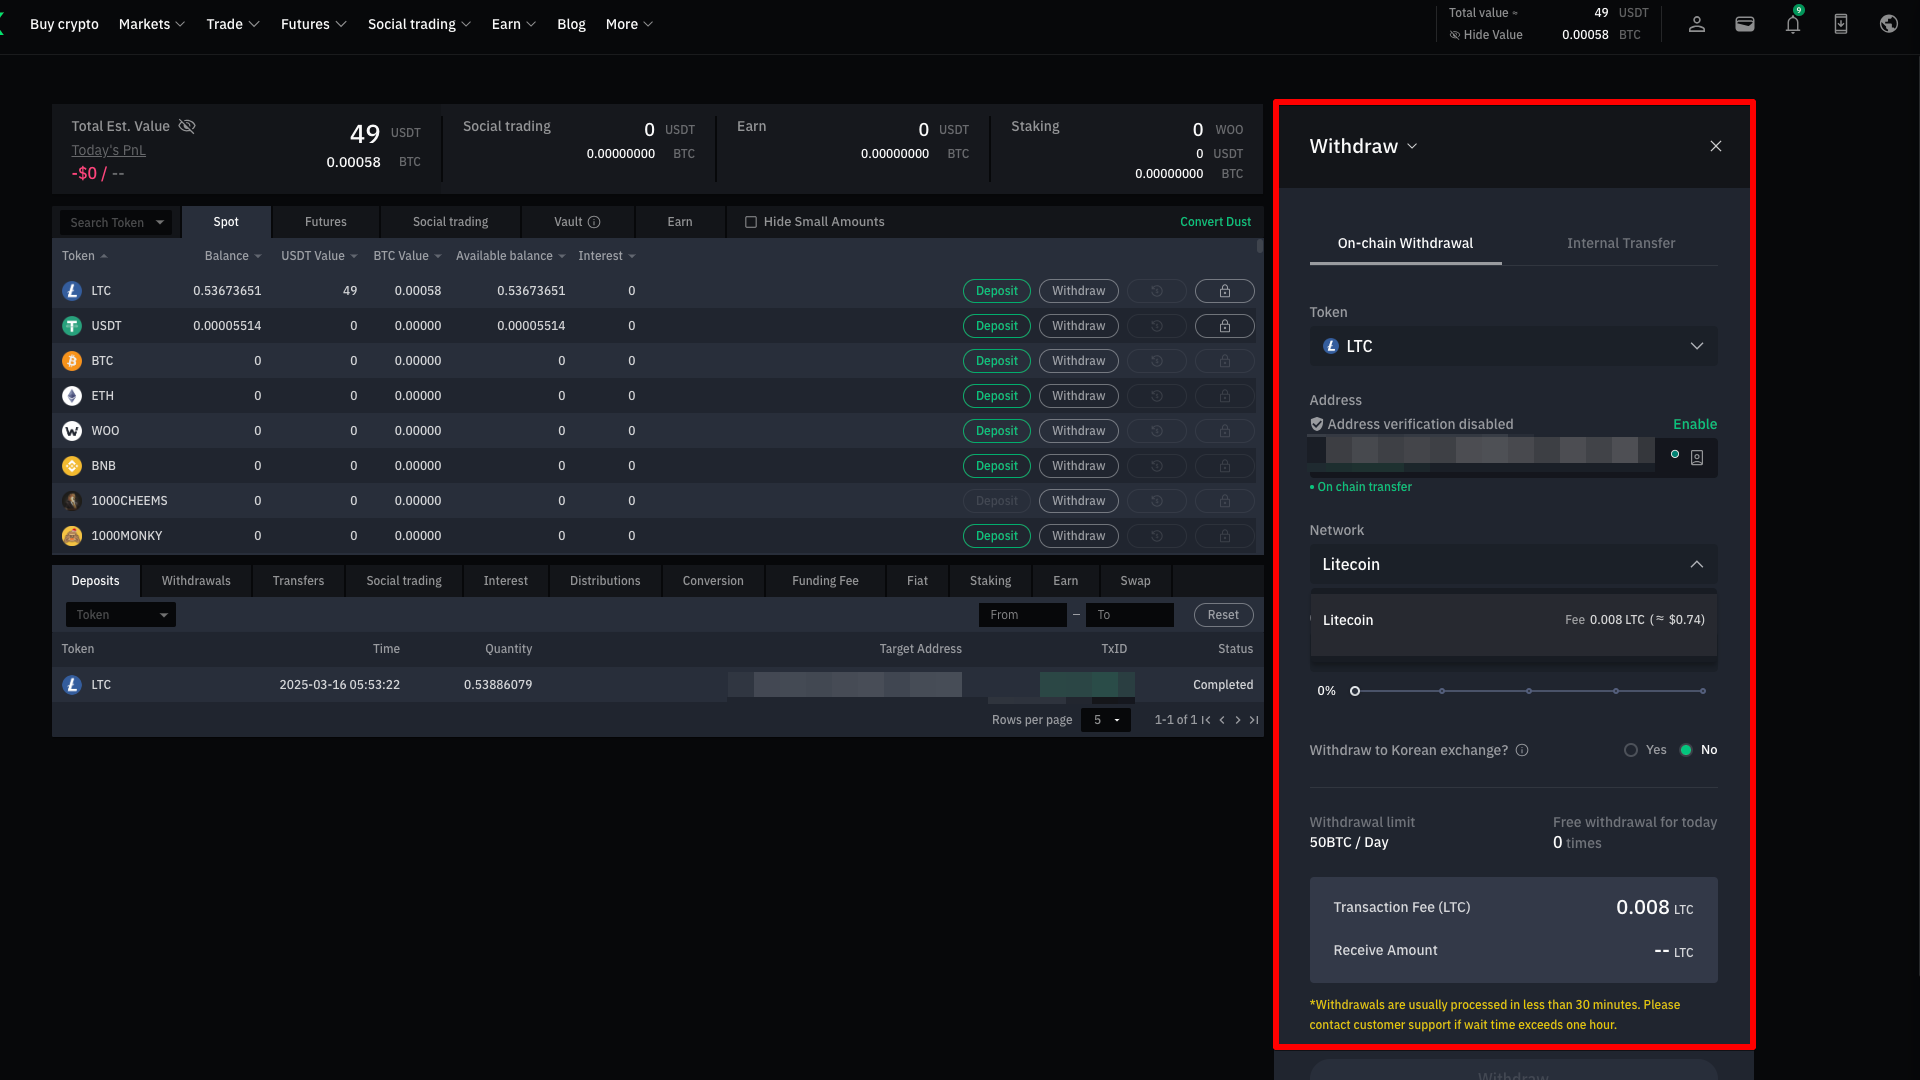Click Hide Value in the header
This screenshot has height=1080, width=1920.
[x=1486, y=35]
